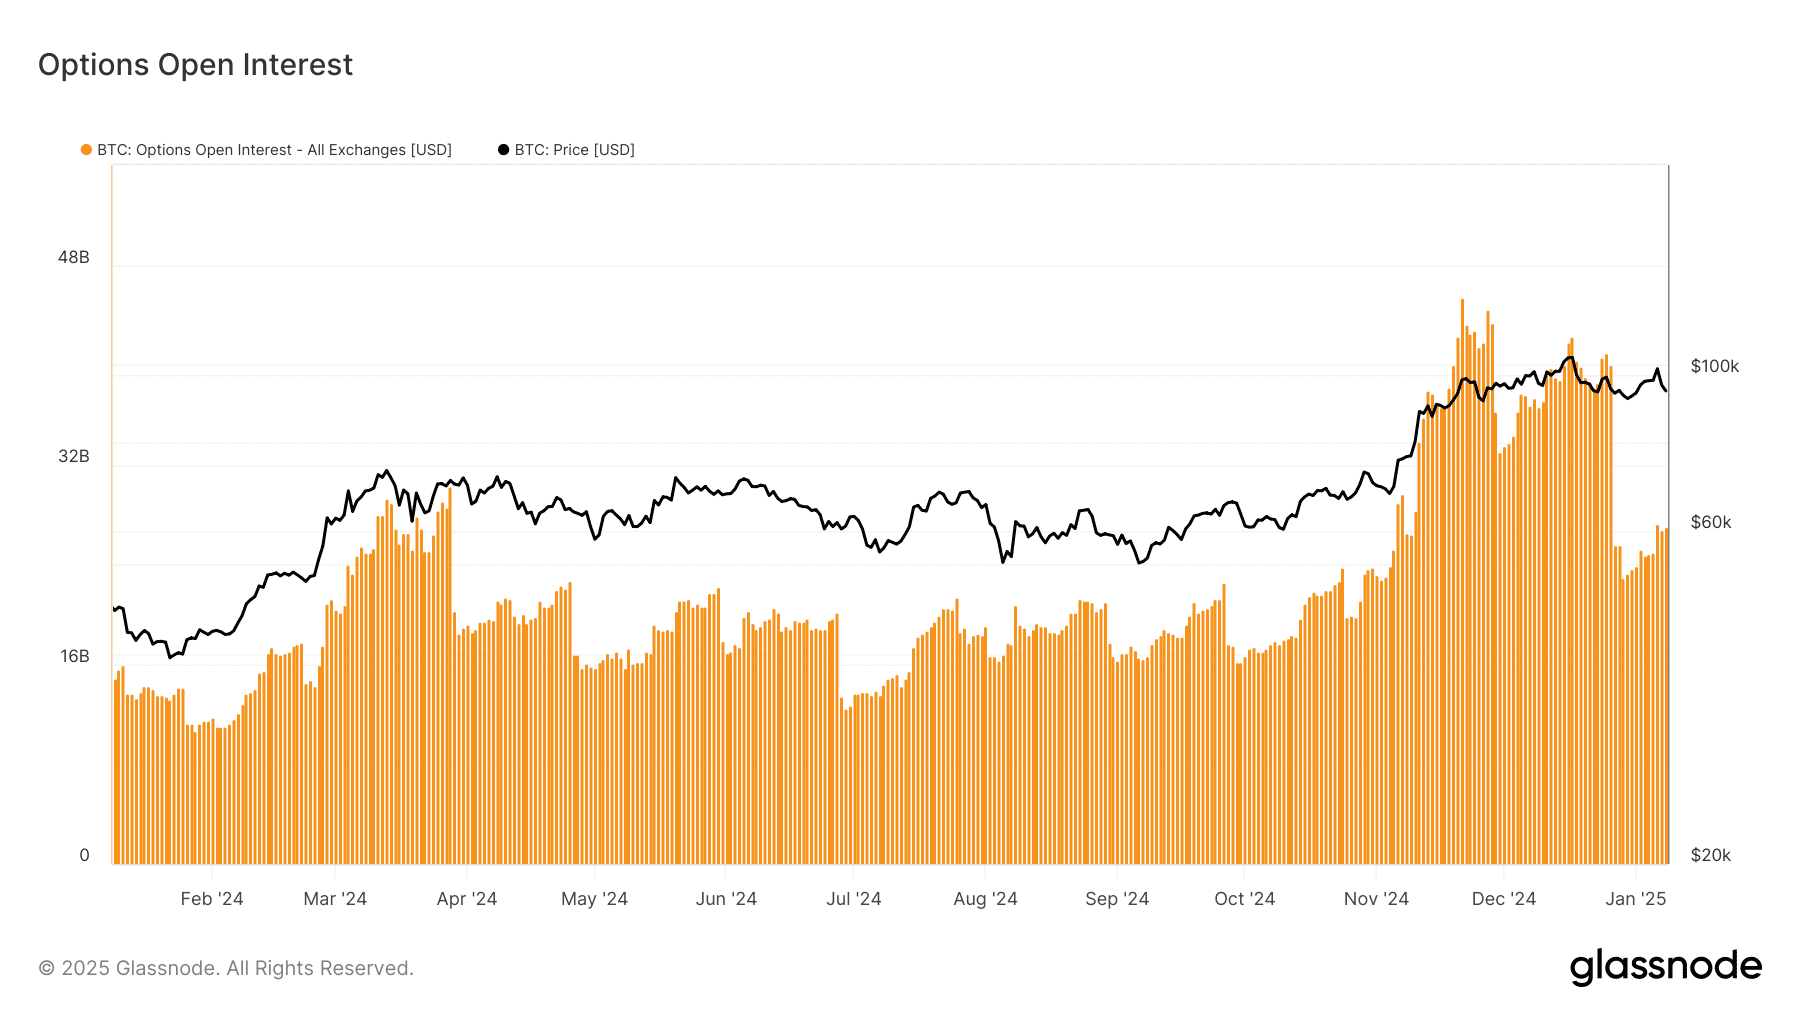Click the glassnode logo
Screen dimensions: 1800x1013
click(1666, 966)
